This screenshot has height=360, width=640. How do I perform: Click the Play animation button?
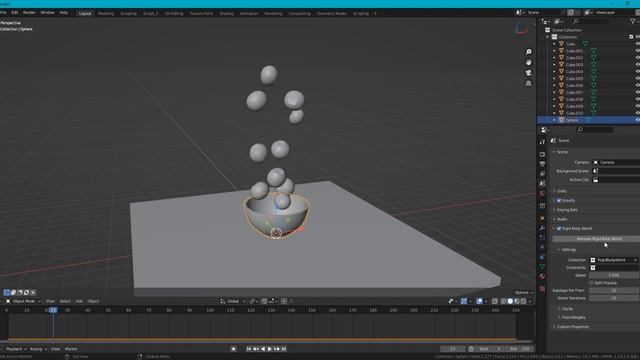coord(269,349)
